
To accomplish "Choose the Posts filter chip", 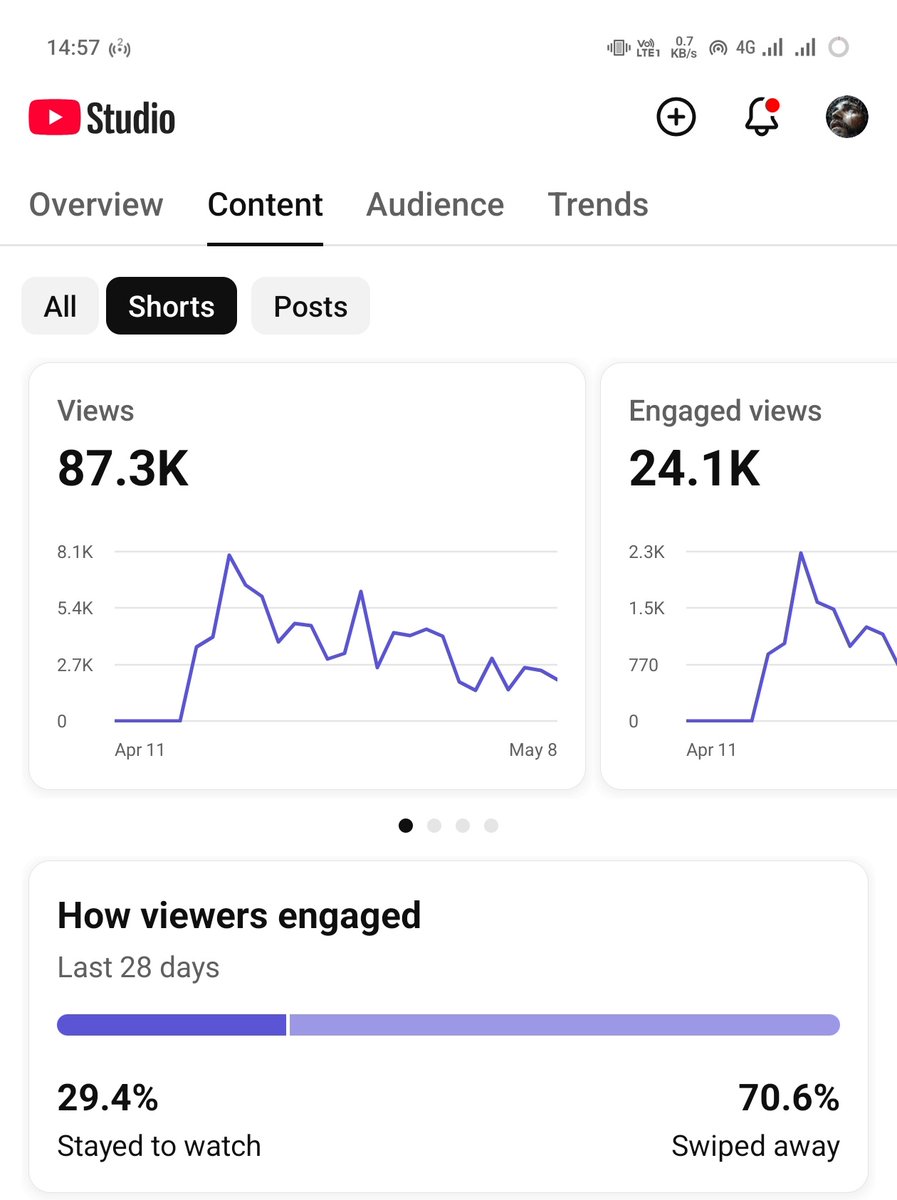I will (310, 306).
